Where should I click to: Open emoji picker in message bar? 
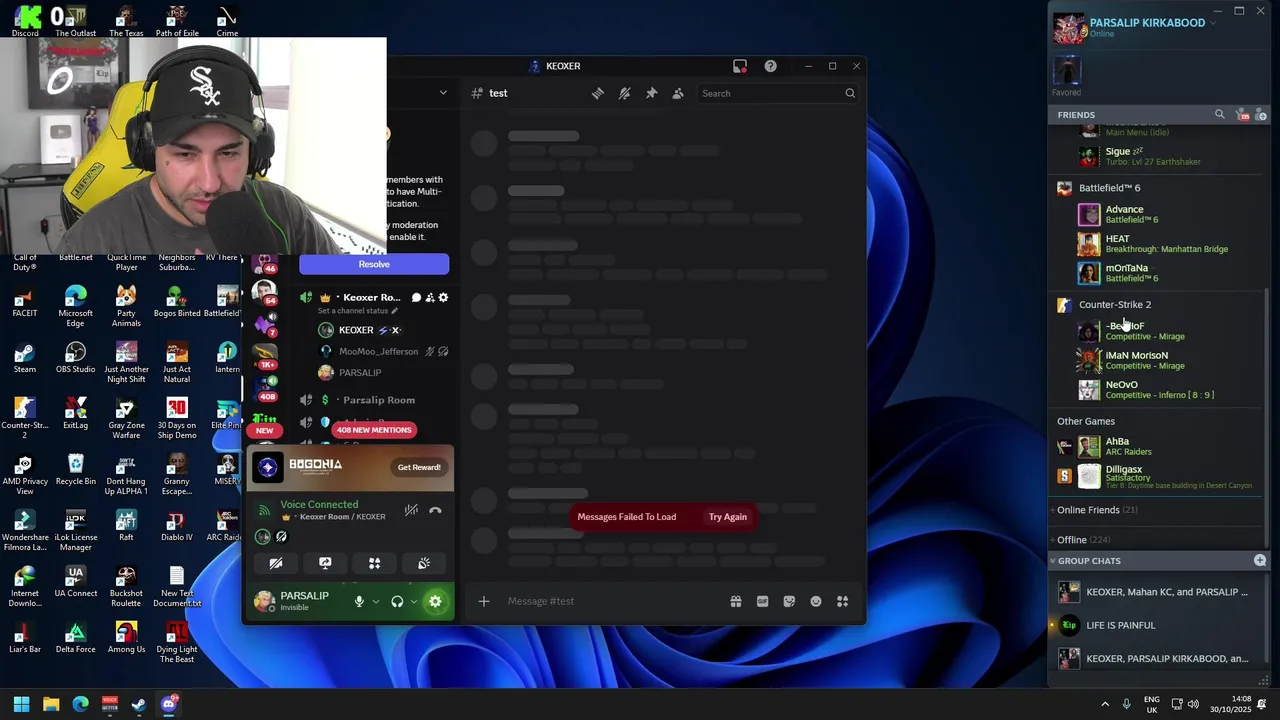(x=816, y=601)
